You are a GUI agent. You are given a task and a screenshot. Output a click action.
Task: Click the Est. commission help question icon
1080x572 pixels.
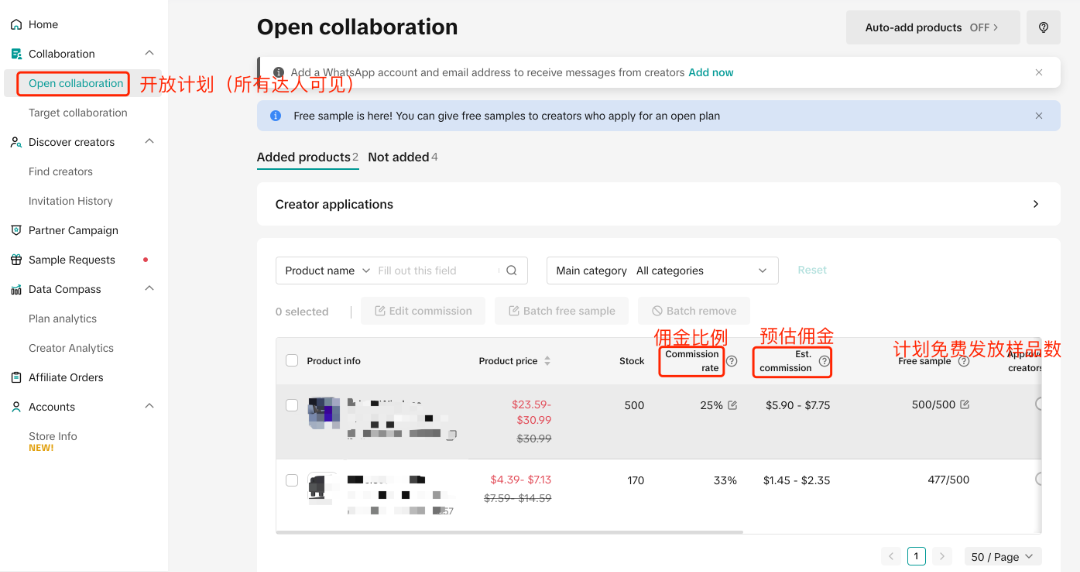click(x=824, y=361)
